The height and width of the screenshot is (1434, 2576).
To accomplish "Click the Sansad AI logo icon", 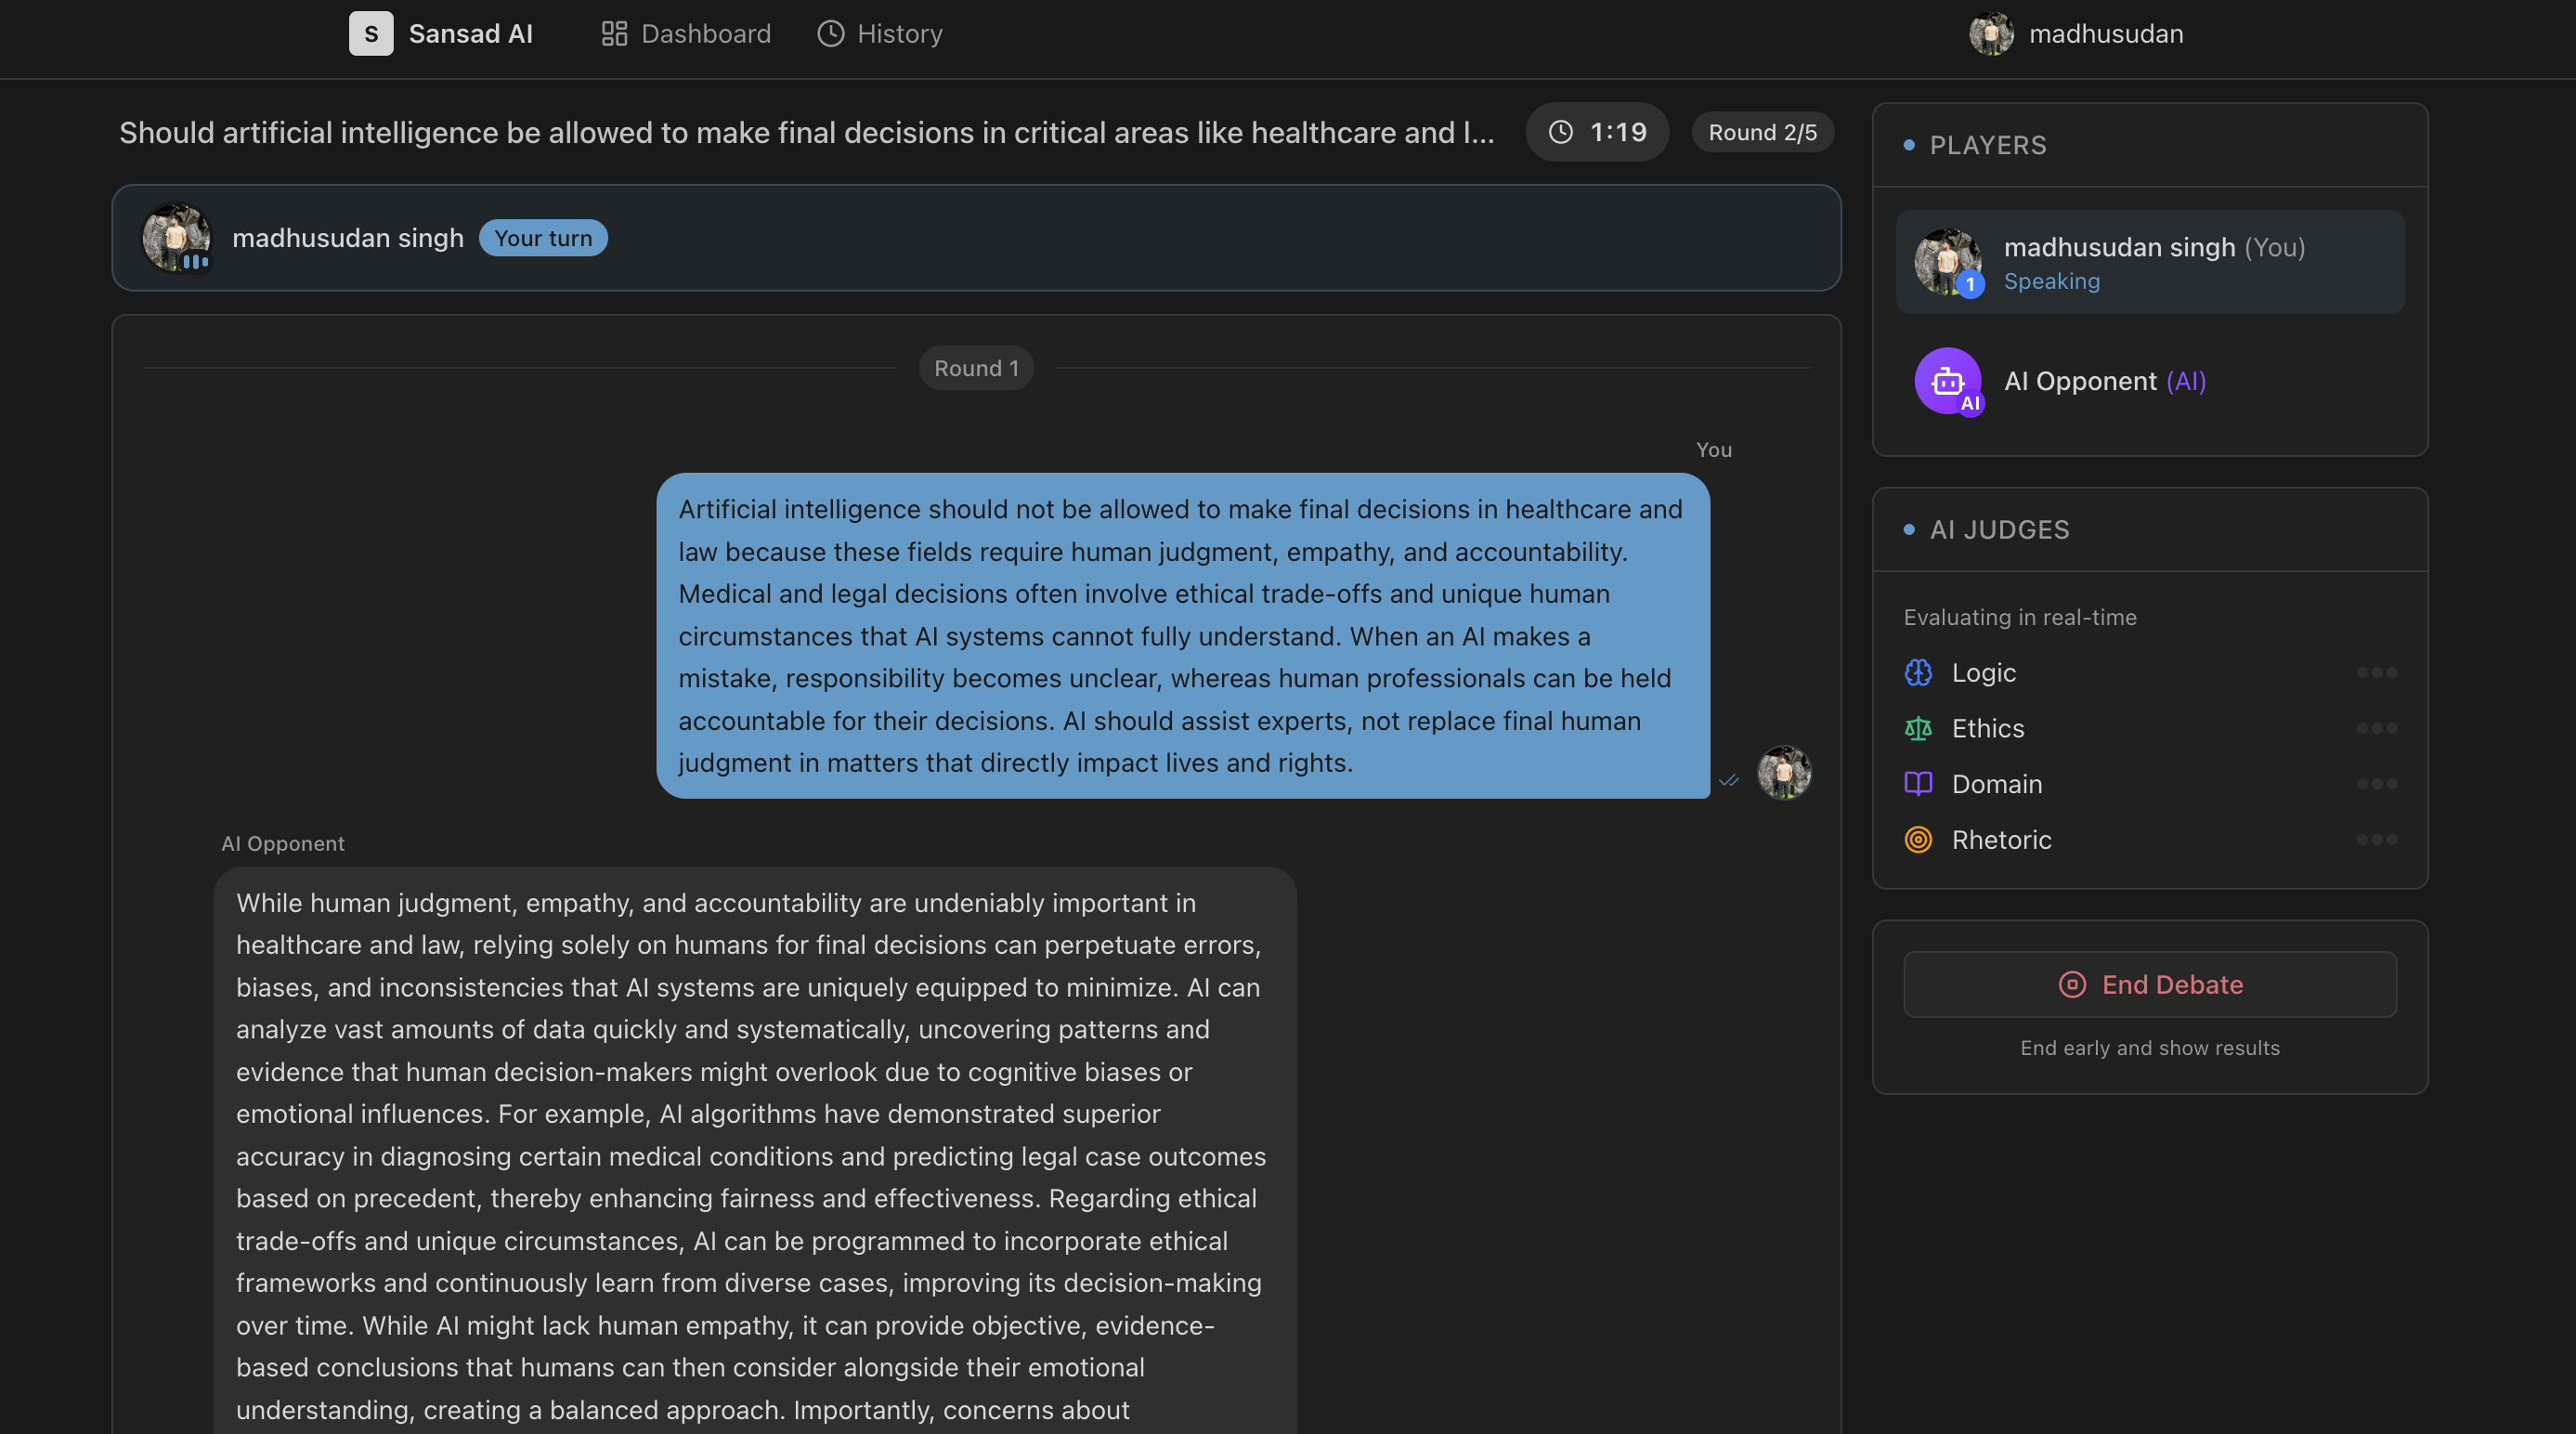I will [371, 34].
